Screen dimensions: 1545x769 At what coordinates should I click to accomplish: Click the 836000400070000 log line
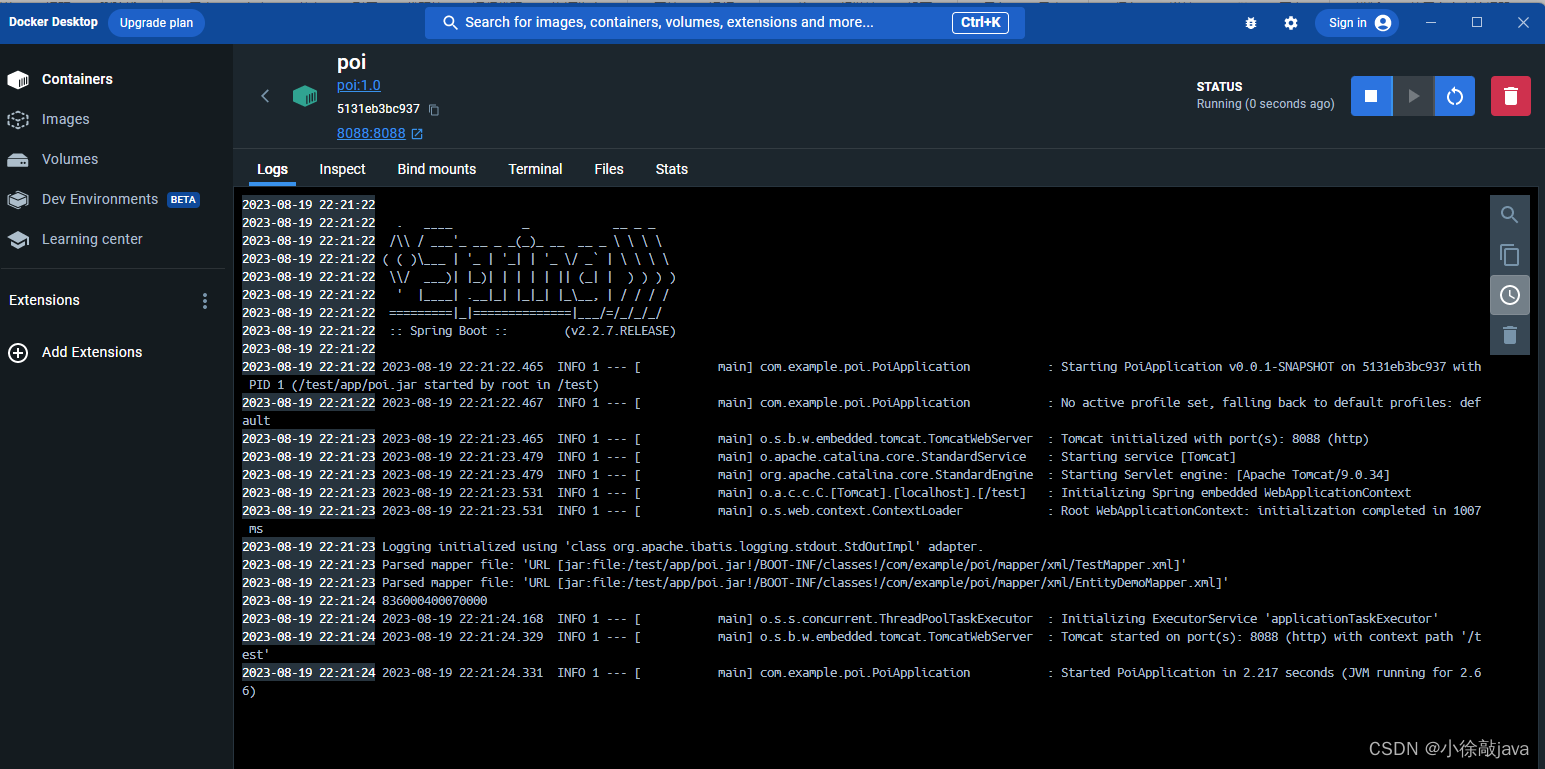[x=365, y=601]
